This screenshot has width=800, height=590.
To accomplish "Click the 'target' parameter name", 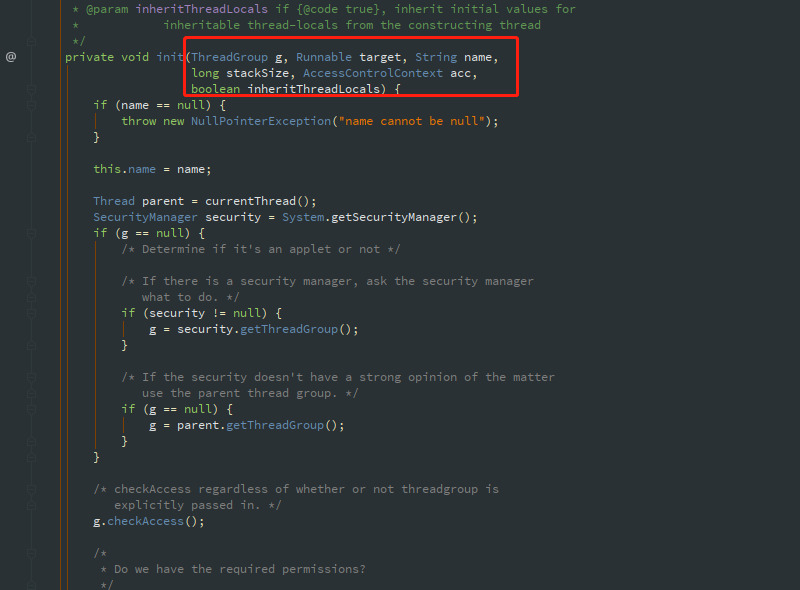I will tap(380, 57).
